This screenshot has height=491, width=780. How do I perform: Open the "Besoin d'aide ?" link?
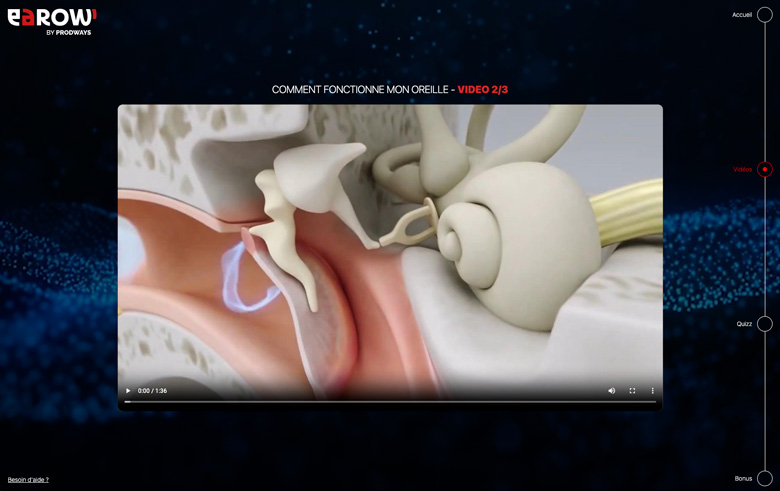click(x=28, y=480)
